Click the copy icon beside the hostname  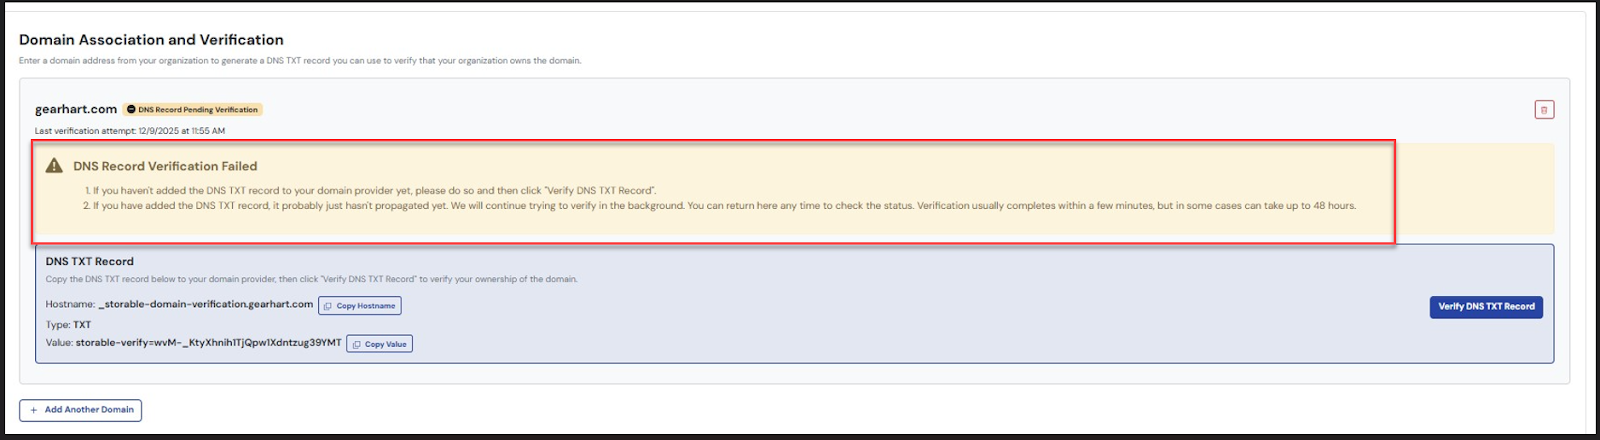click(328, 306)
